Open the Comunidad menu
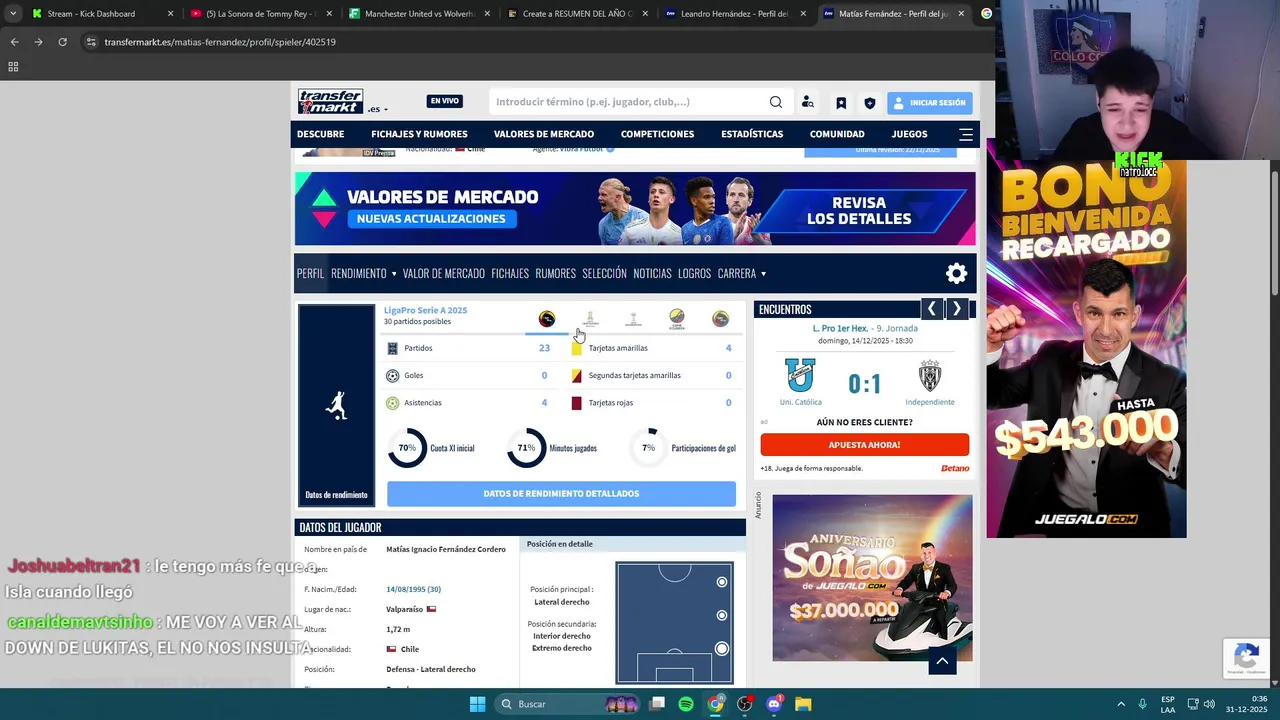 tap(837, 134)
